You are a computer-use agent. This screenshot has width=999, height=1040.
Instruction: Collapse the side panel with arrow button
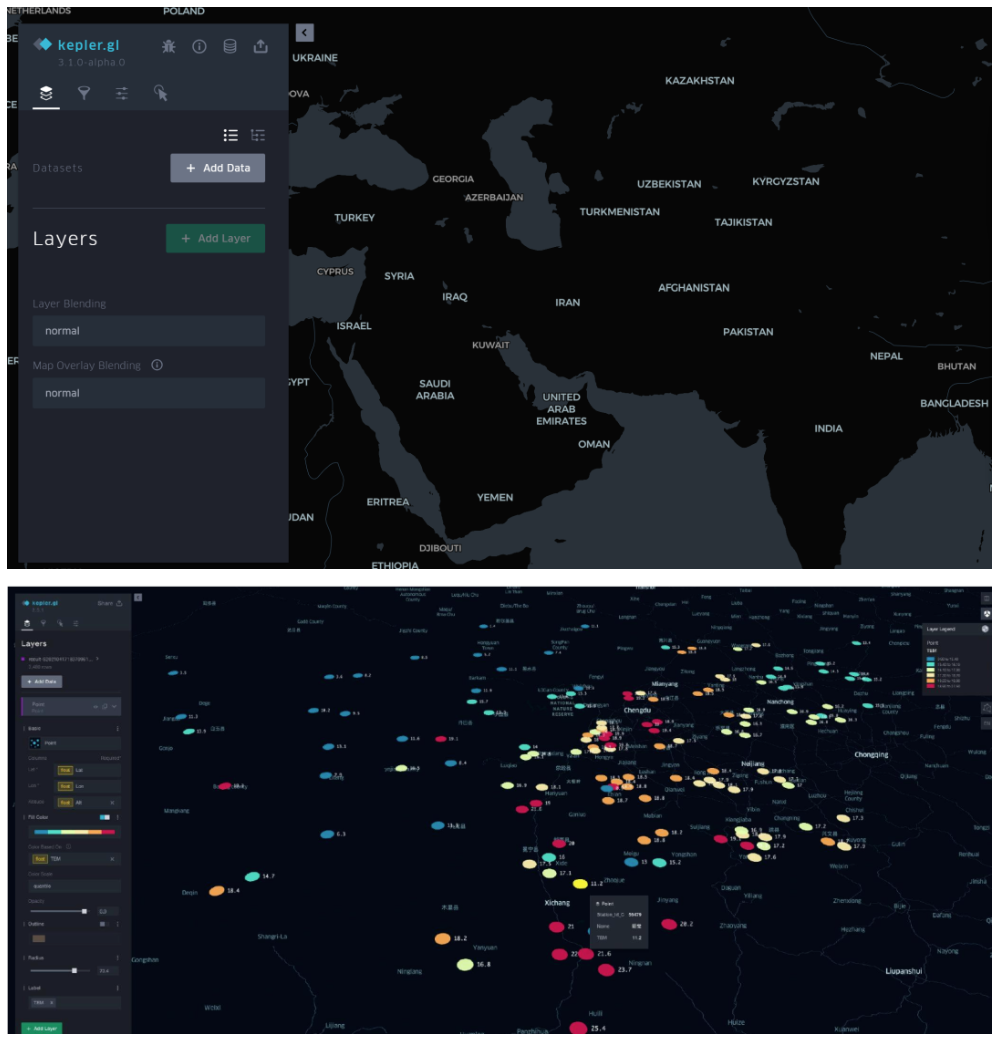click(x=305, y=33)
